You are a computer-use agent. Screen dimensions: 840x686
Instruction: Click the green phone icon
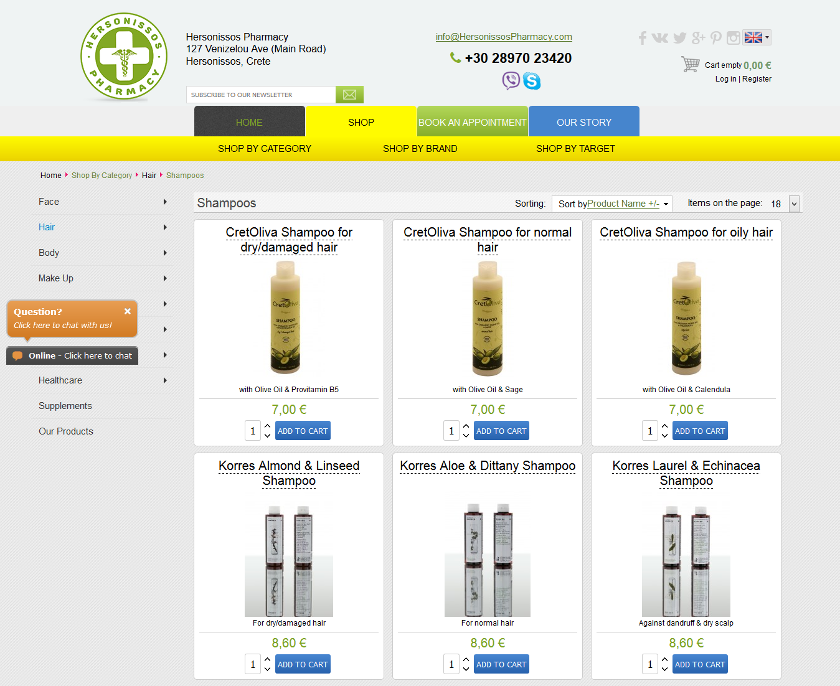[x=455, y=58]
